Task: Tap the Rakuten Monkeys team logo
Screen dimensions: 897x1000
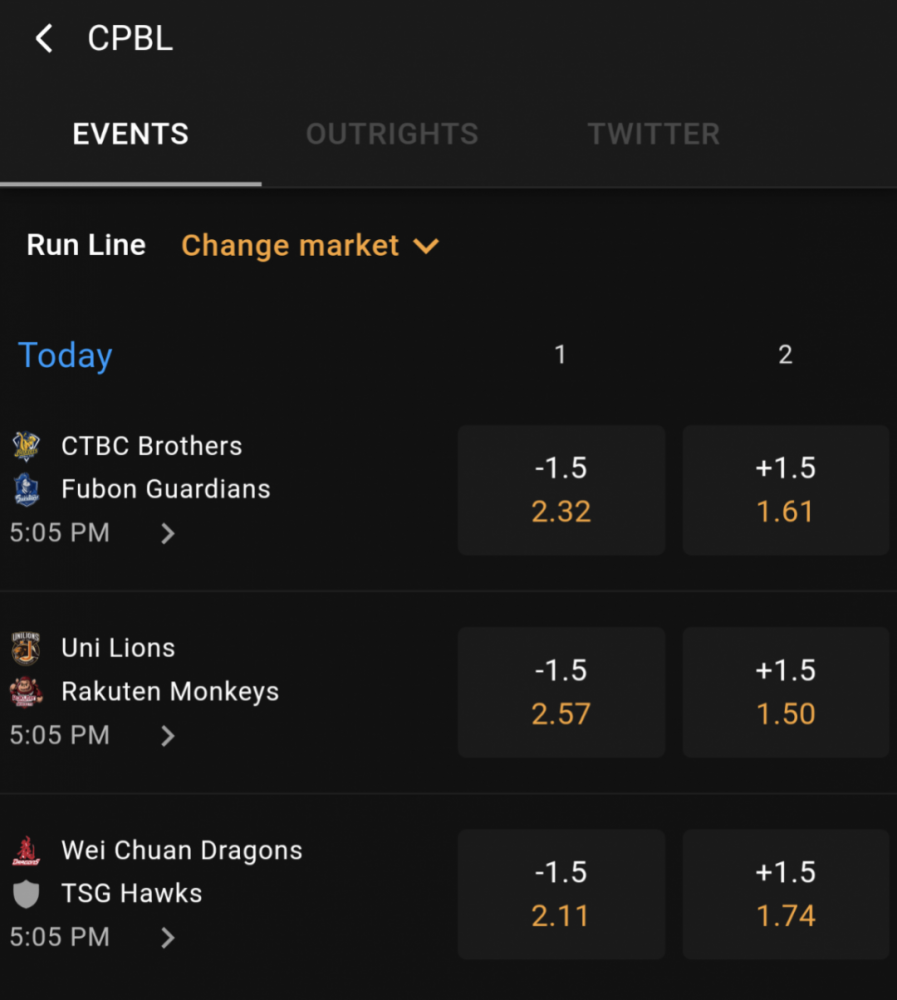Action: click(26, 691)
